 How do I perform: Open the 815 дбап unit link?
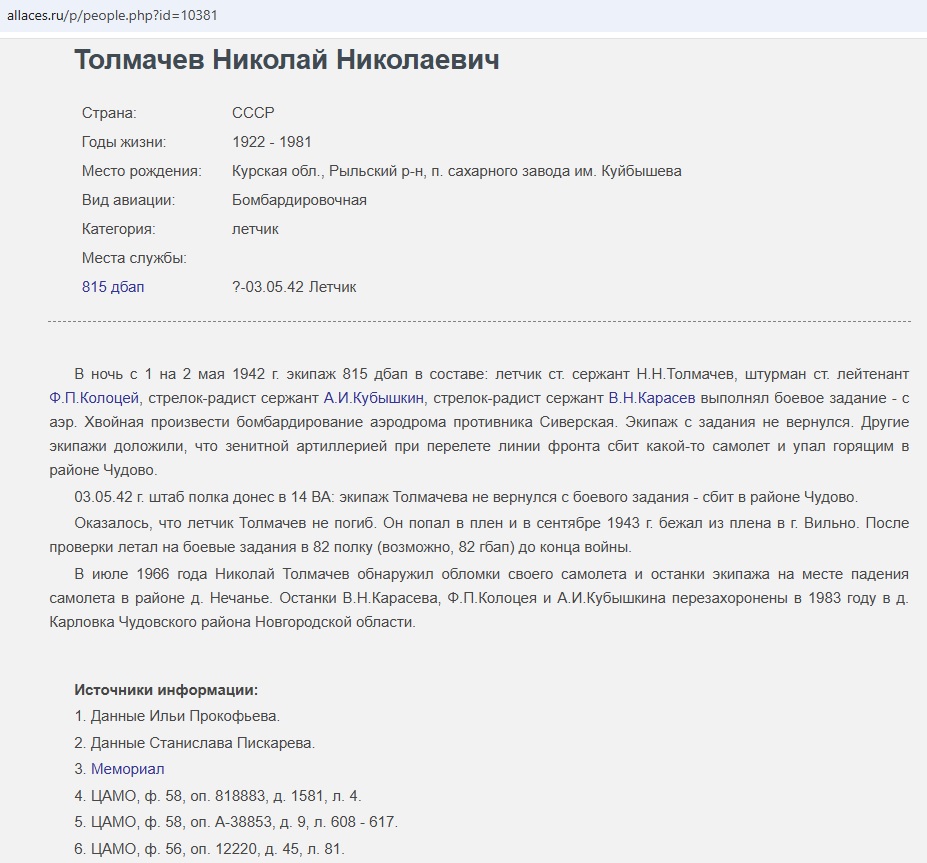(x=112, y=287)
